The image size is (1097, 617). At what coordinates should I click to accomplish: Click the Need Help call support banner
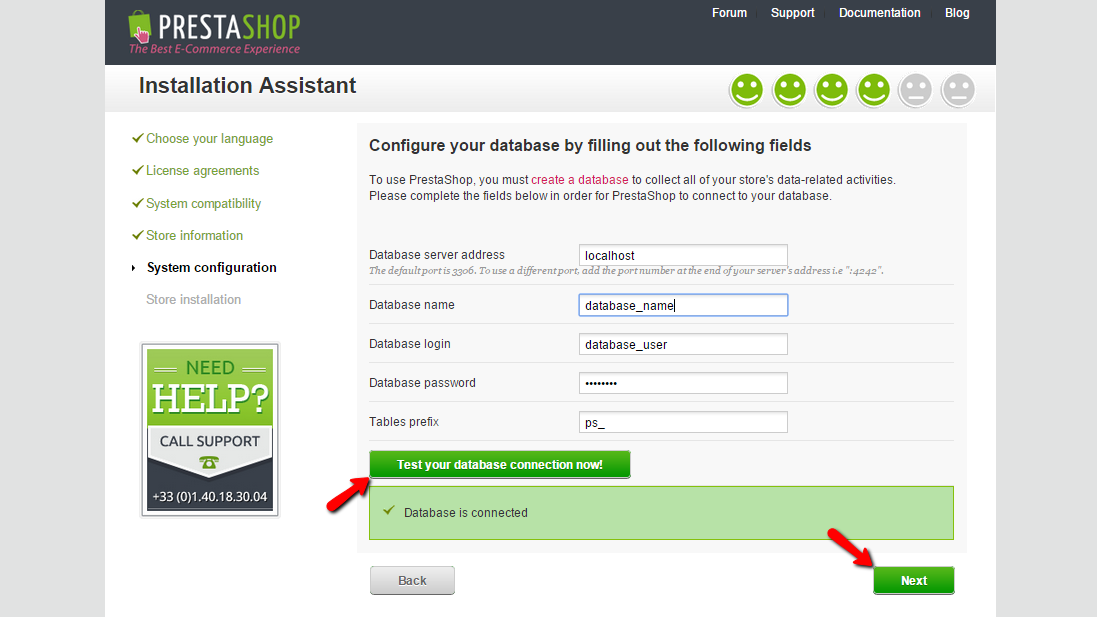click(210, 430)
